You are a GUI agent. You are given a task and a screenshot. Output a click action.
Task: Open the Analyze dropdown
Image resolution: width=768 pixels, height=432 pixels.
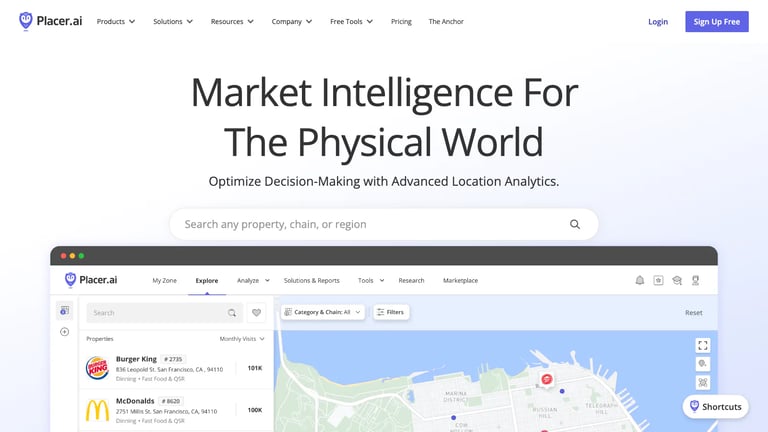pos(253,281)
